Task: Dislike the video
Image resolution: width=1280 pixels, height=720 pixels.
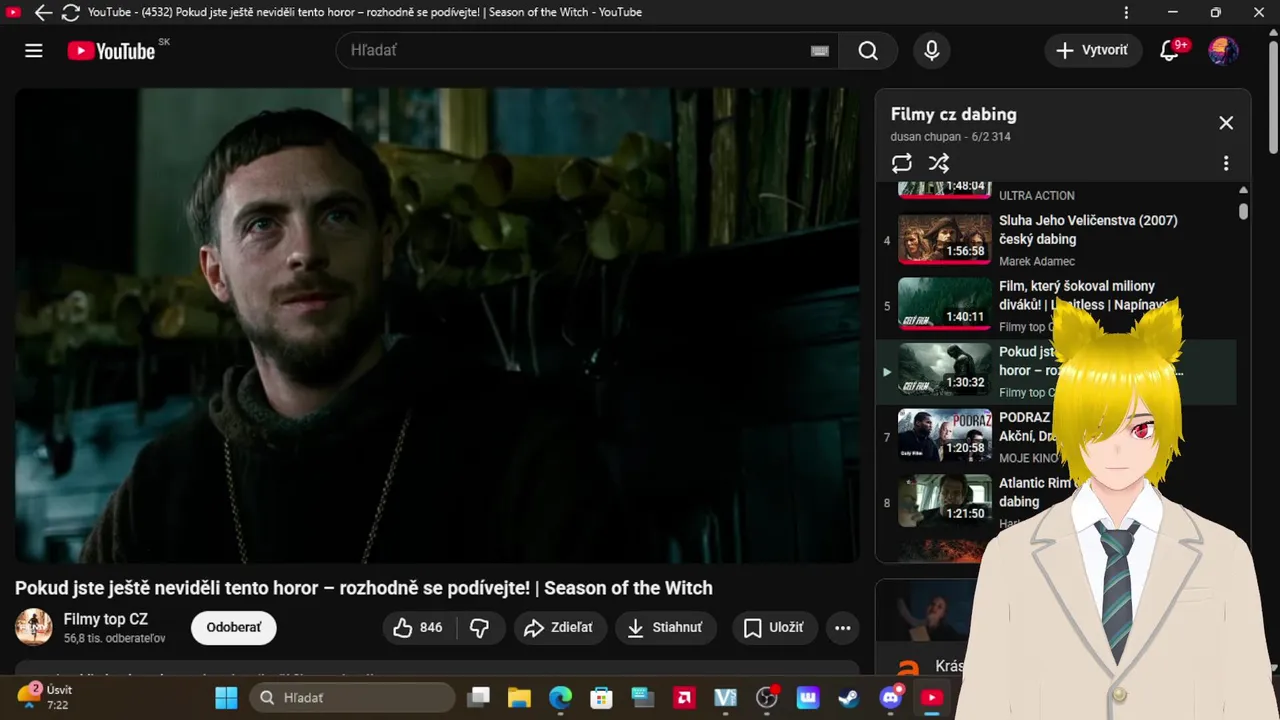Action: pyautogui.click(x=480, y=628)
